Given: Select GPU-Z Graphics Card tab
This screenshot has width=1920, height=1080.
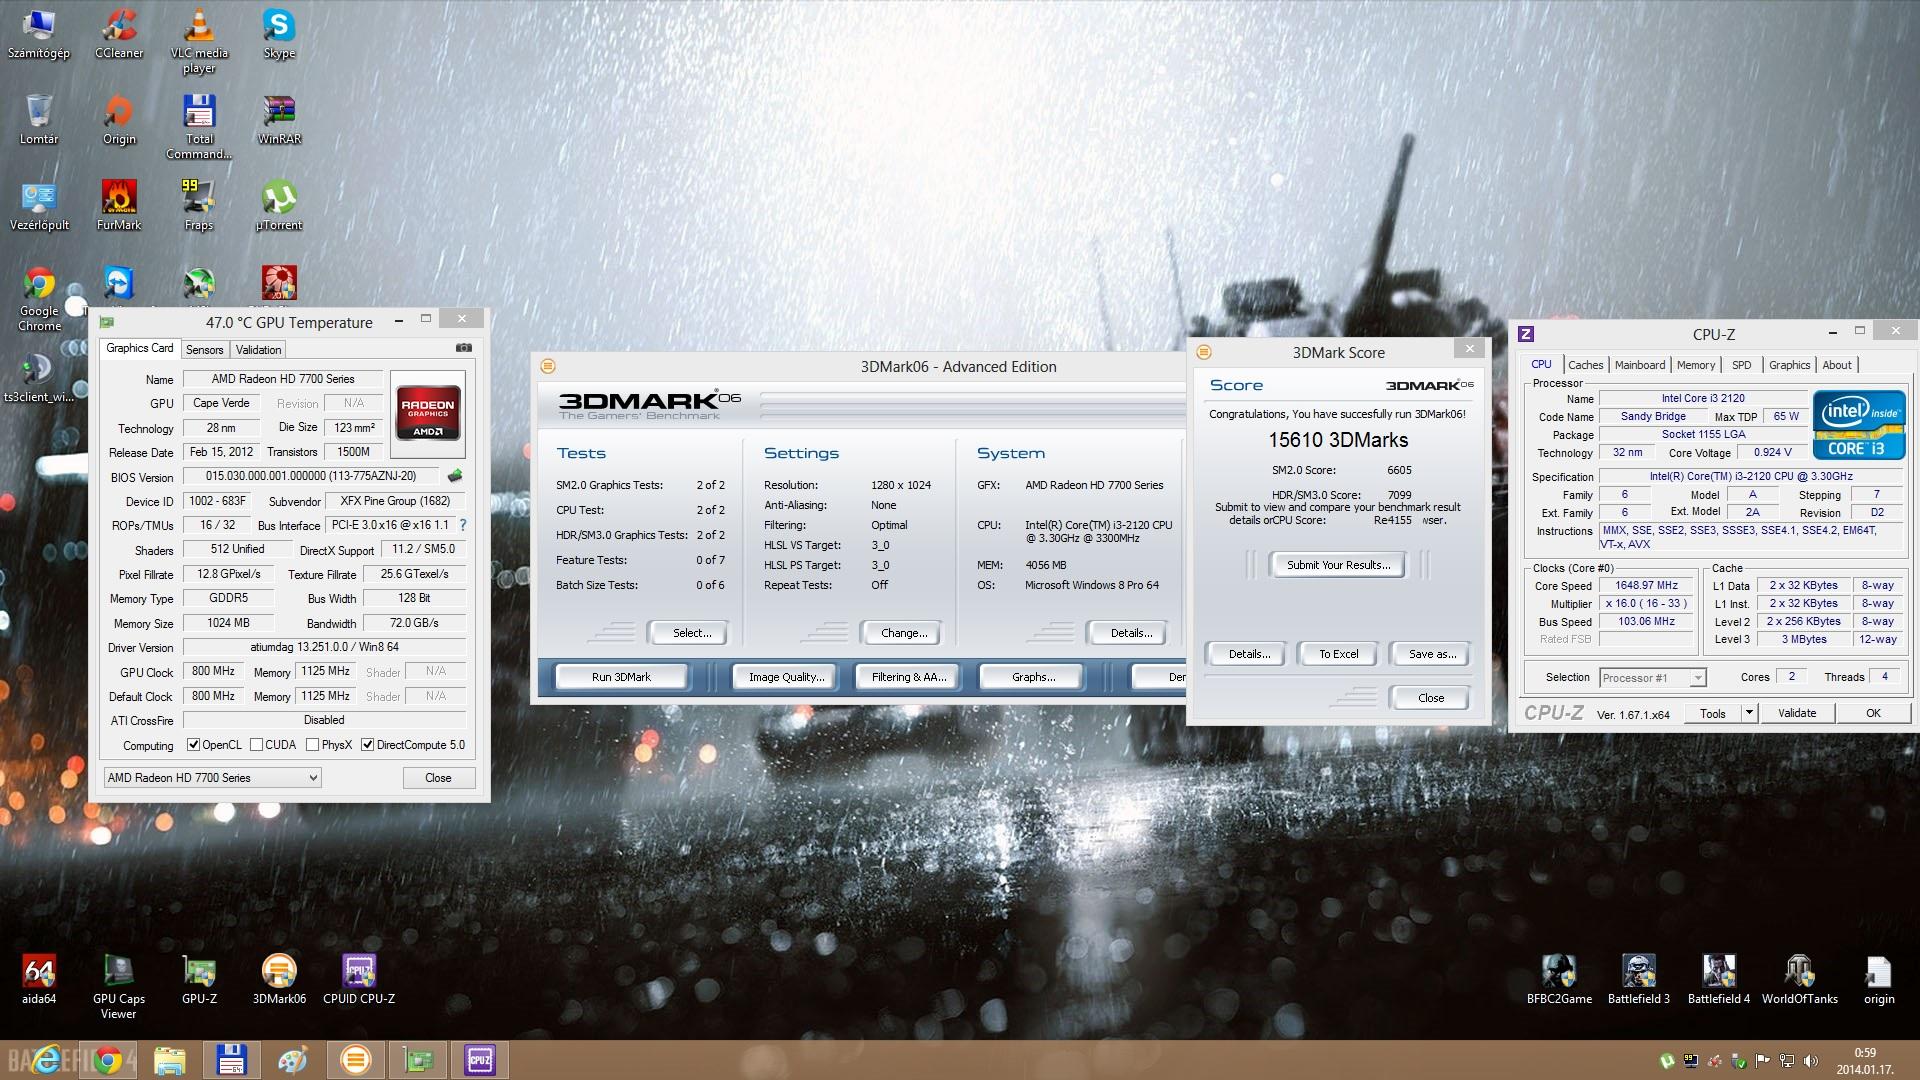Looking at the screenshot, I should point(140,348).
